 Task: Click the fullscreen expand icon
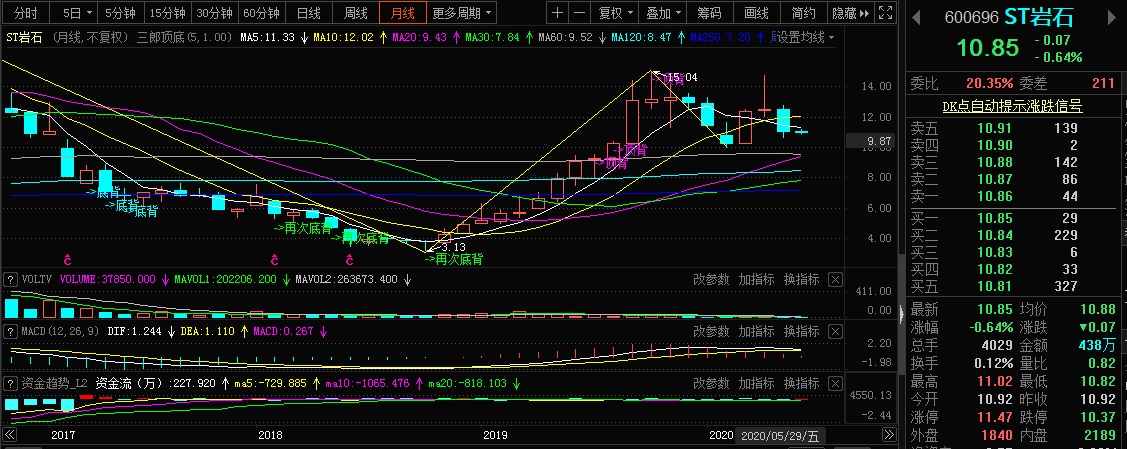tap(883, 13)
